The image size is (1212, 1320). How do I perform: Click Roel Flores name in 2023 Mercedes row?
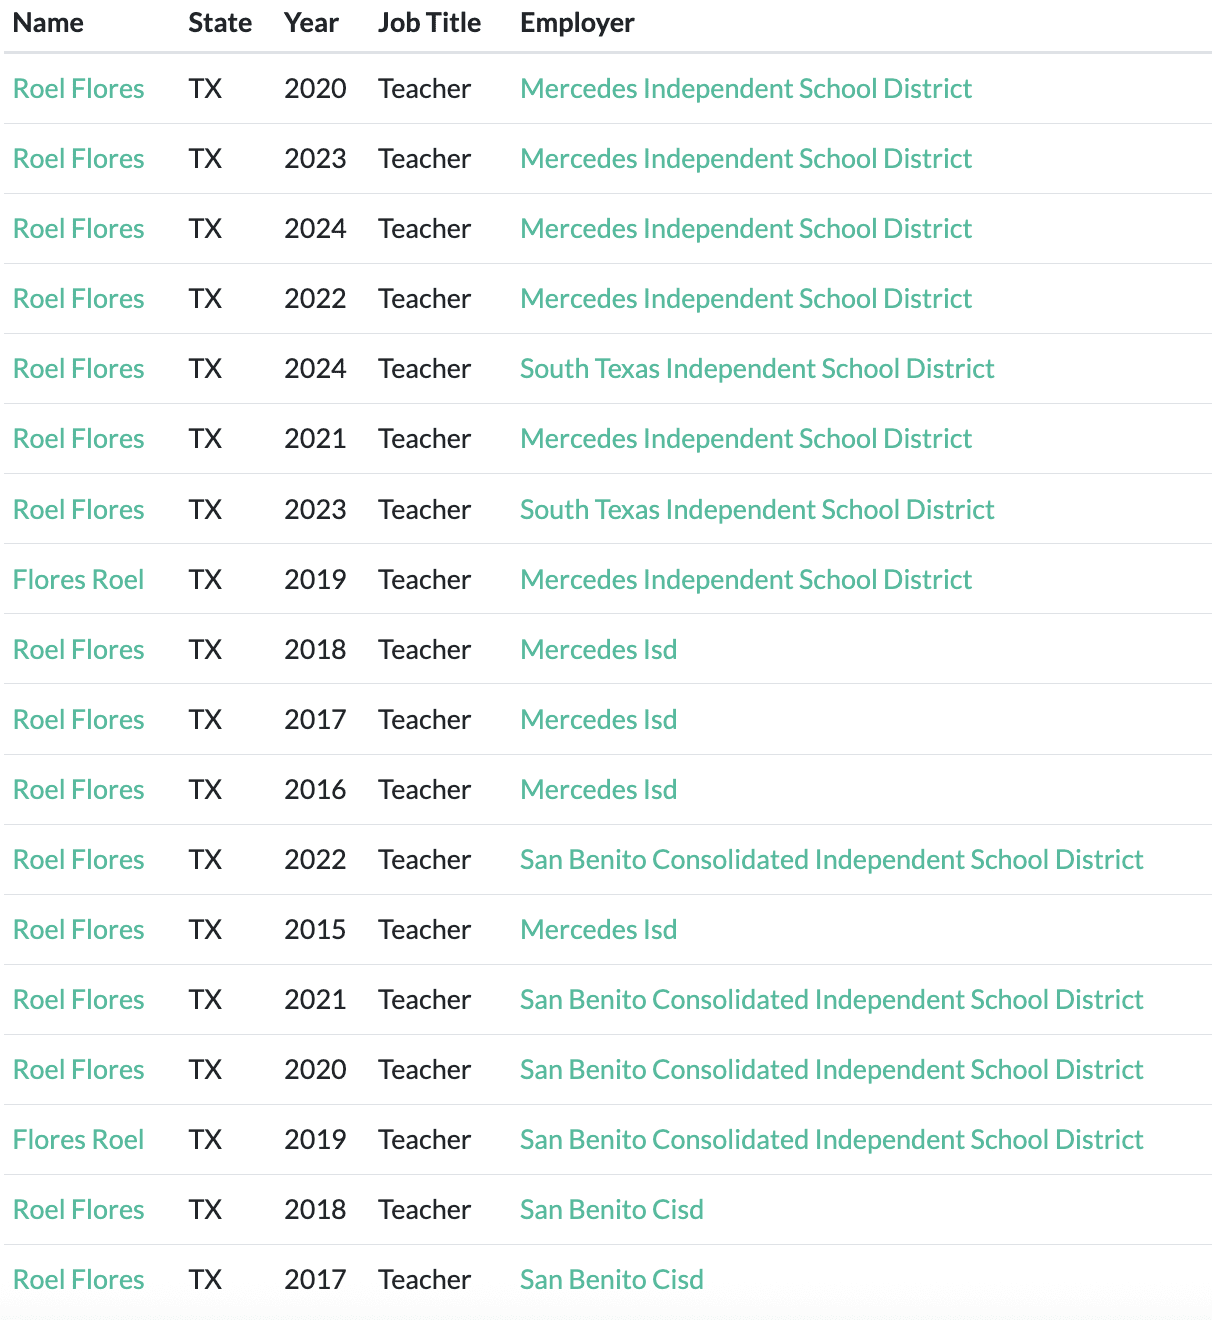[x=79, y=159]
